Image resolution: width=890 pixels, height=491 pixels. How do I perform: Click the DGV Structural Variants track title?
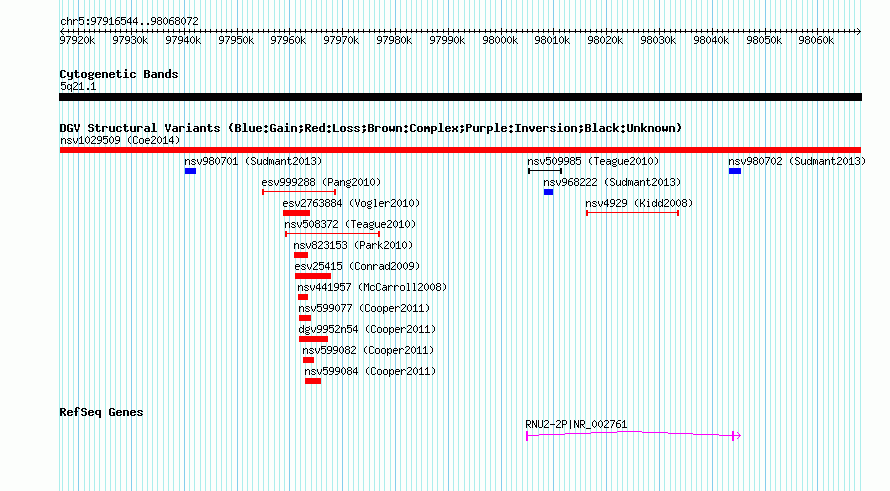coord(371,128)
